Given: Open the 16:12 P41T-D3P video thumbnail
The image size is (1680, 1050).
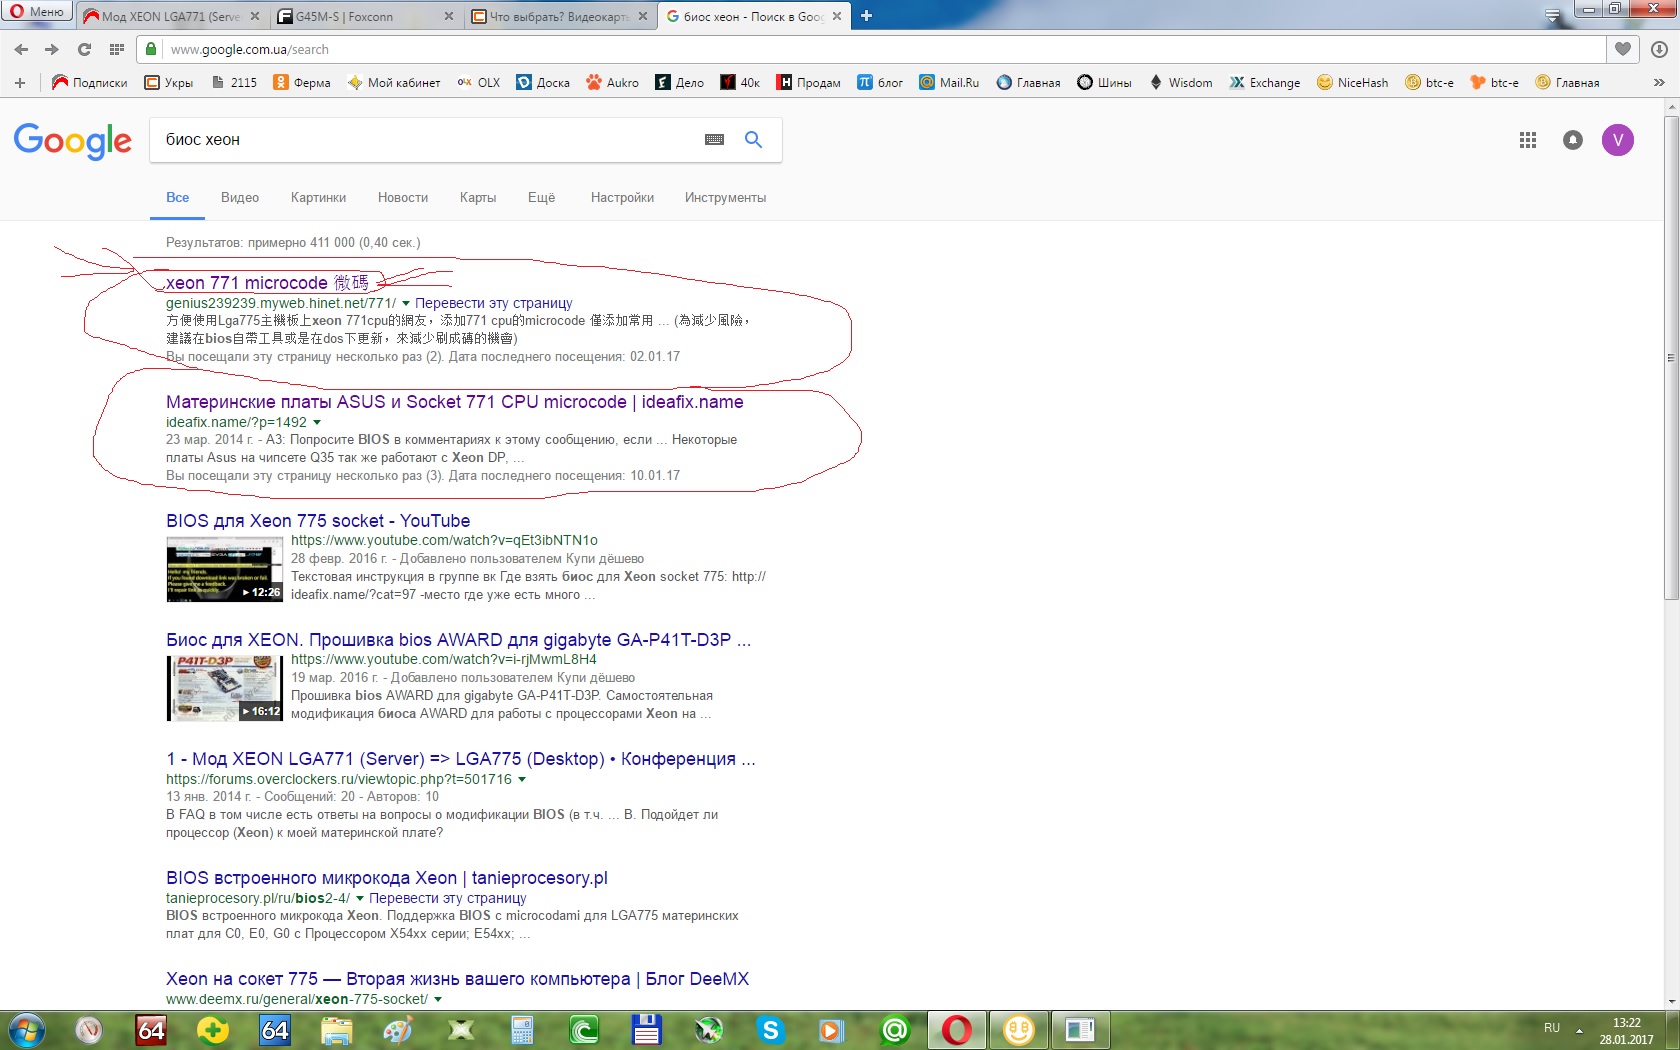Looking at the screenshot, I should [x=225, y=688].
